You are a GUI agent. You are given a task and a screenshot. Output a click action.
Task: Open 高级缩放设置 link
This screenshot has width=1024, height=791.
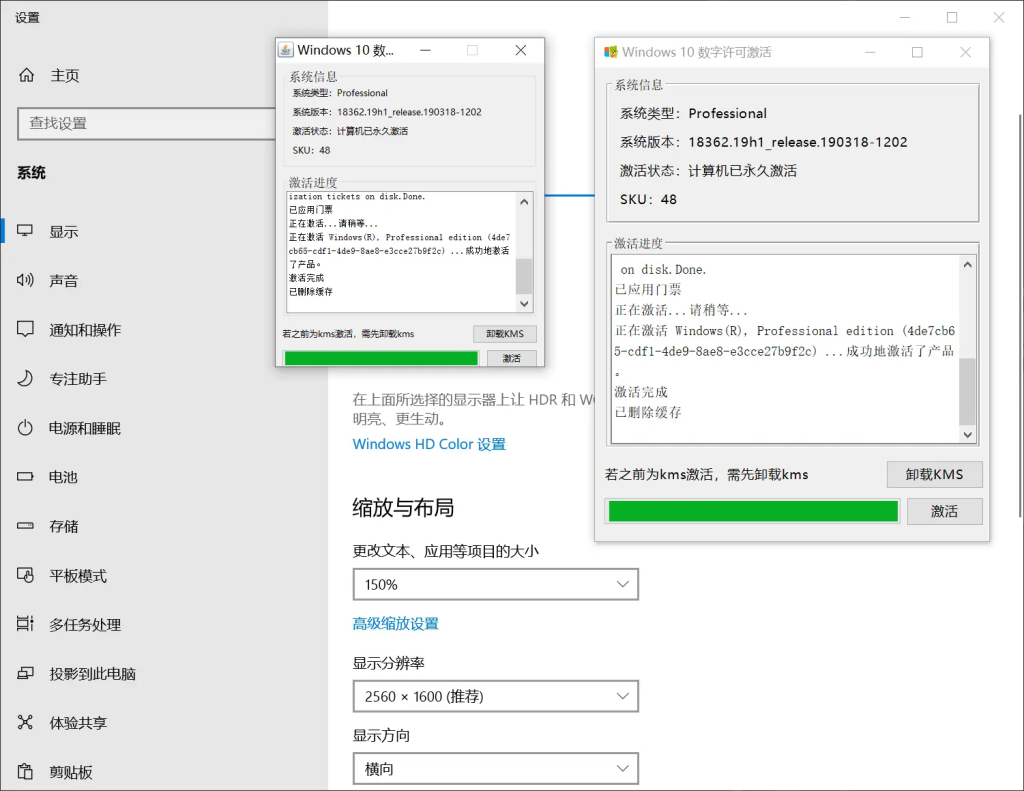pos(396,624)
